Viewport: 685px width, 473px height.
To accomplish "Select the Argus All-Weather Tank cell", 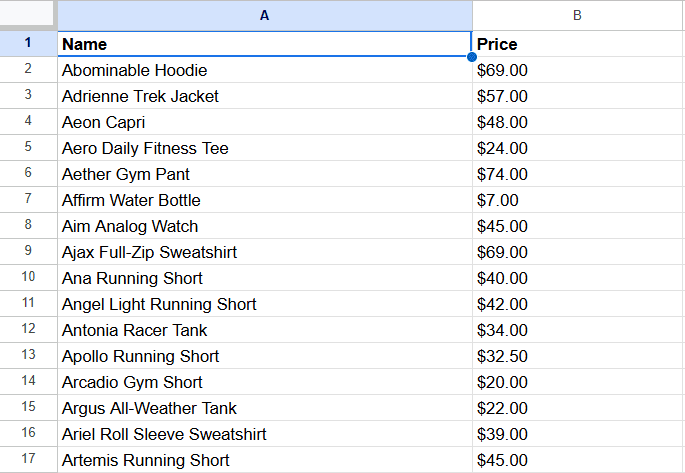I will 265,408.
